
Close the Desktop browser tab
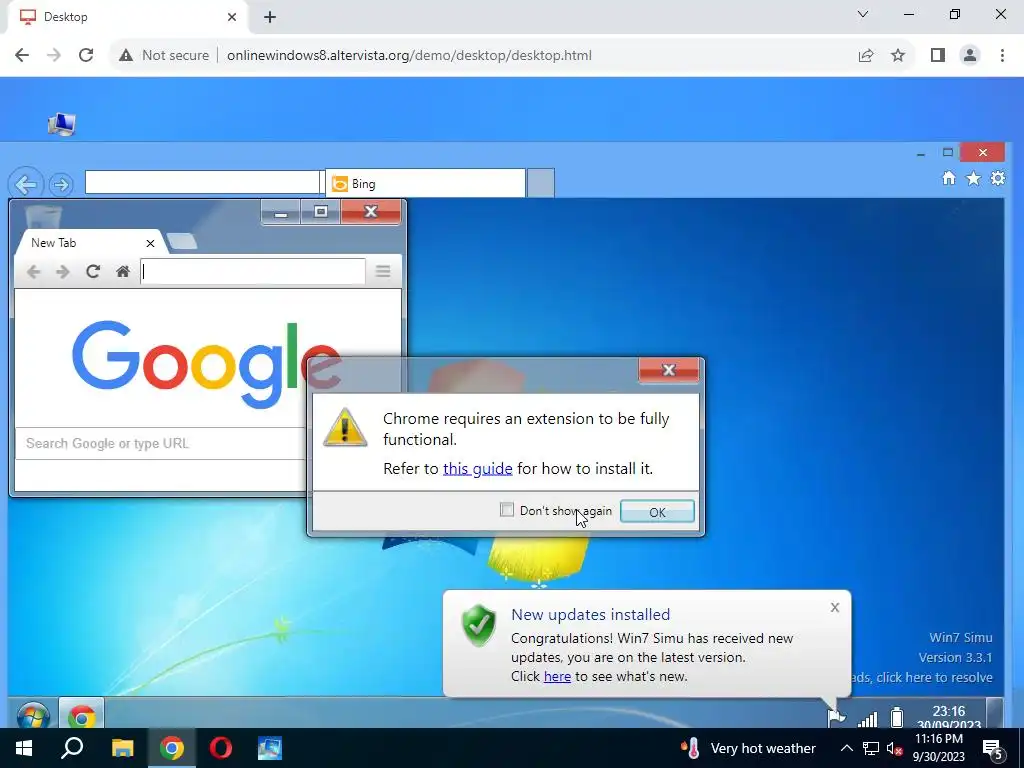tap(232, 17)
